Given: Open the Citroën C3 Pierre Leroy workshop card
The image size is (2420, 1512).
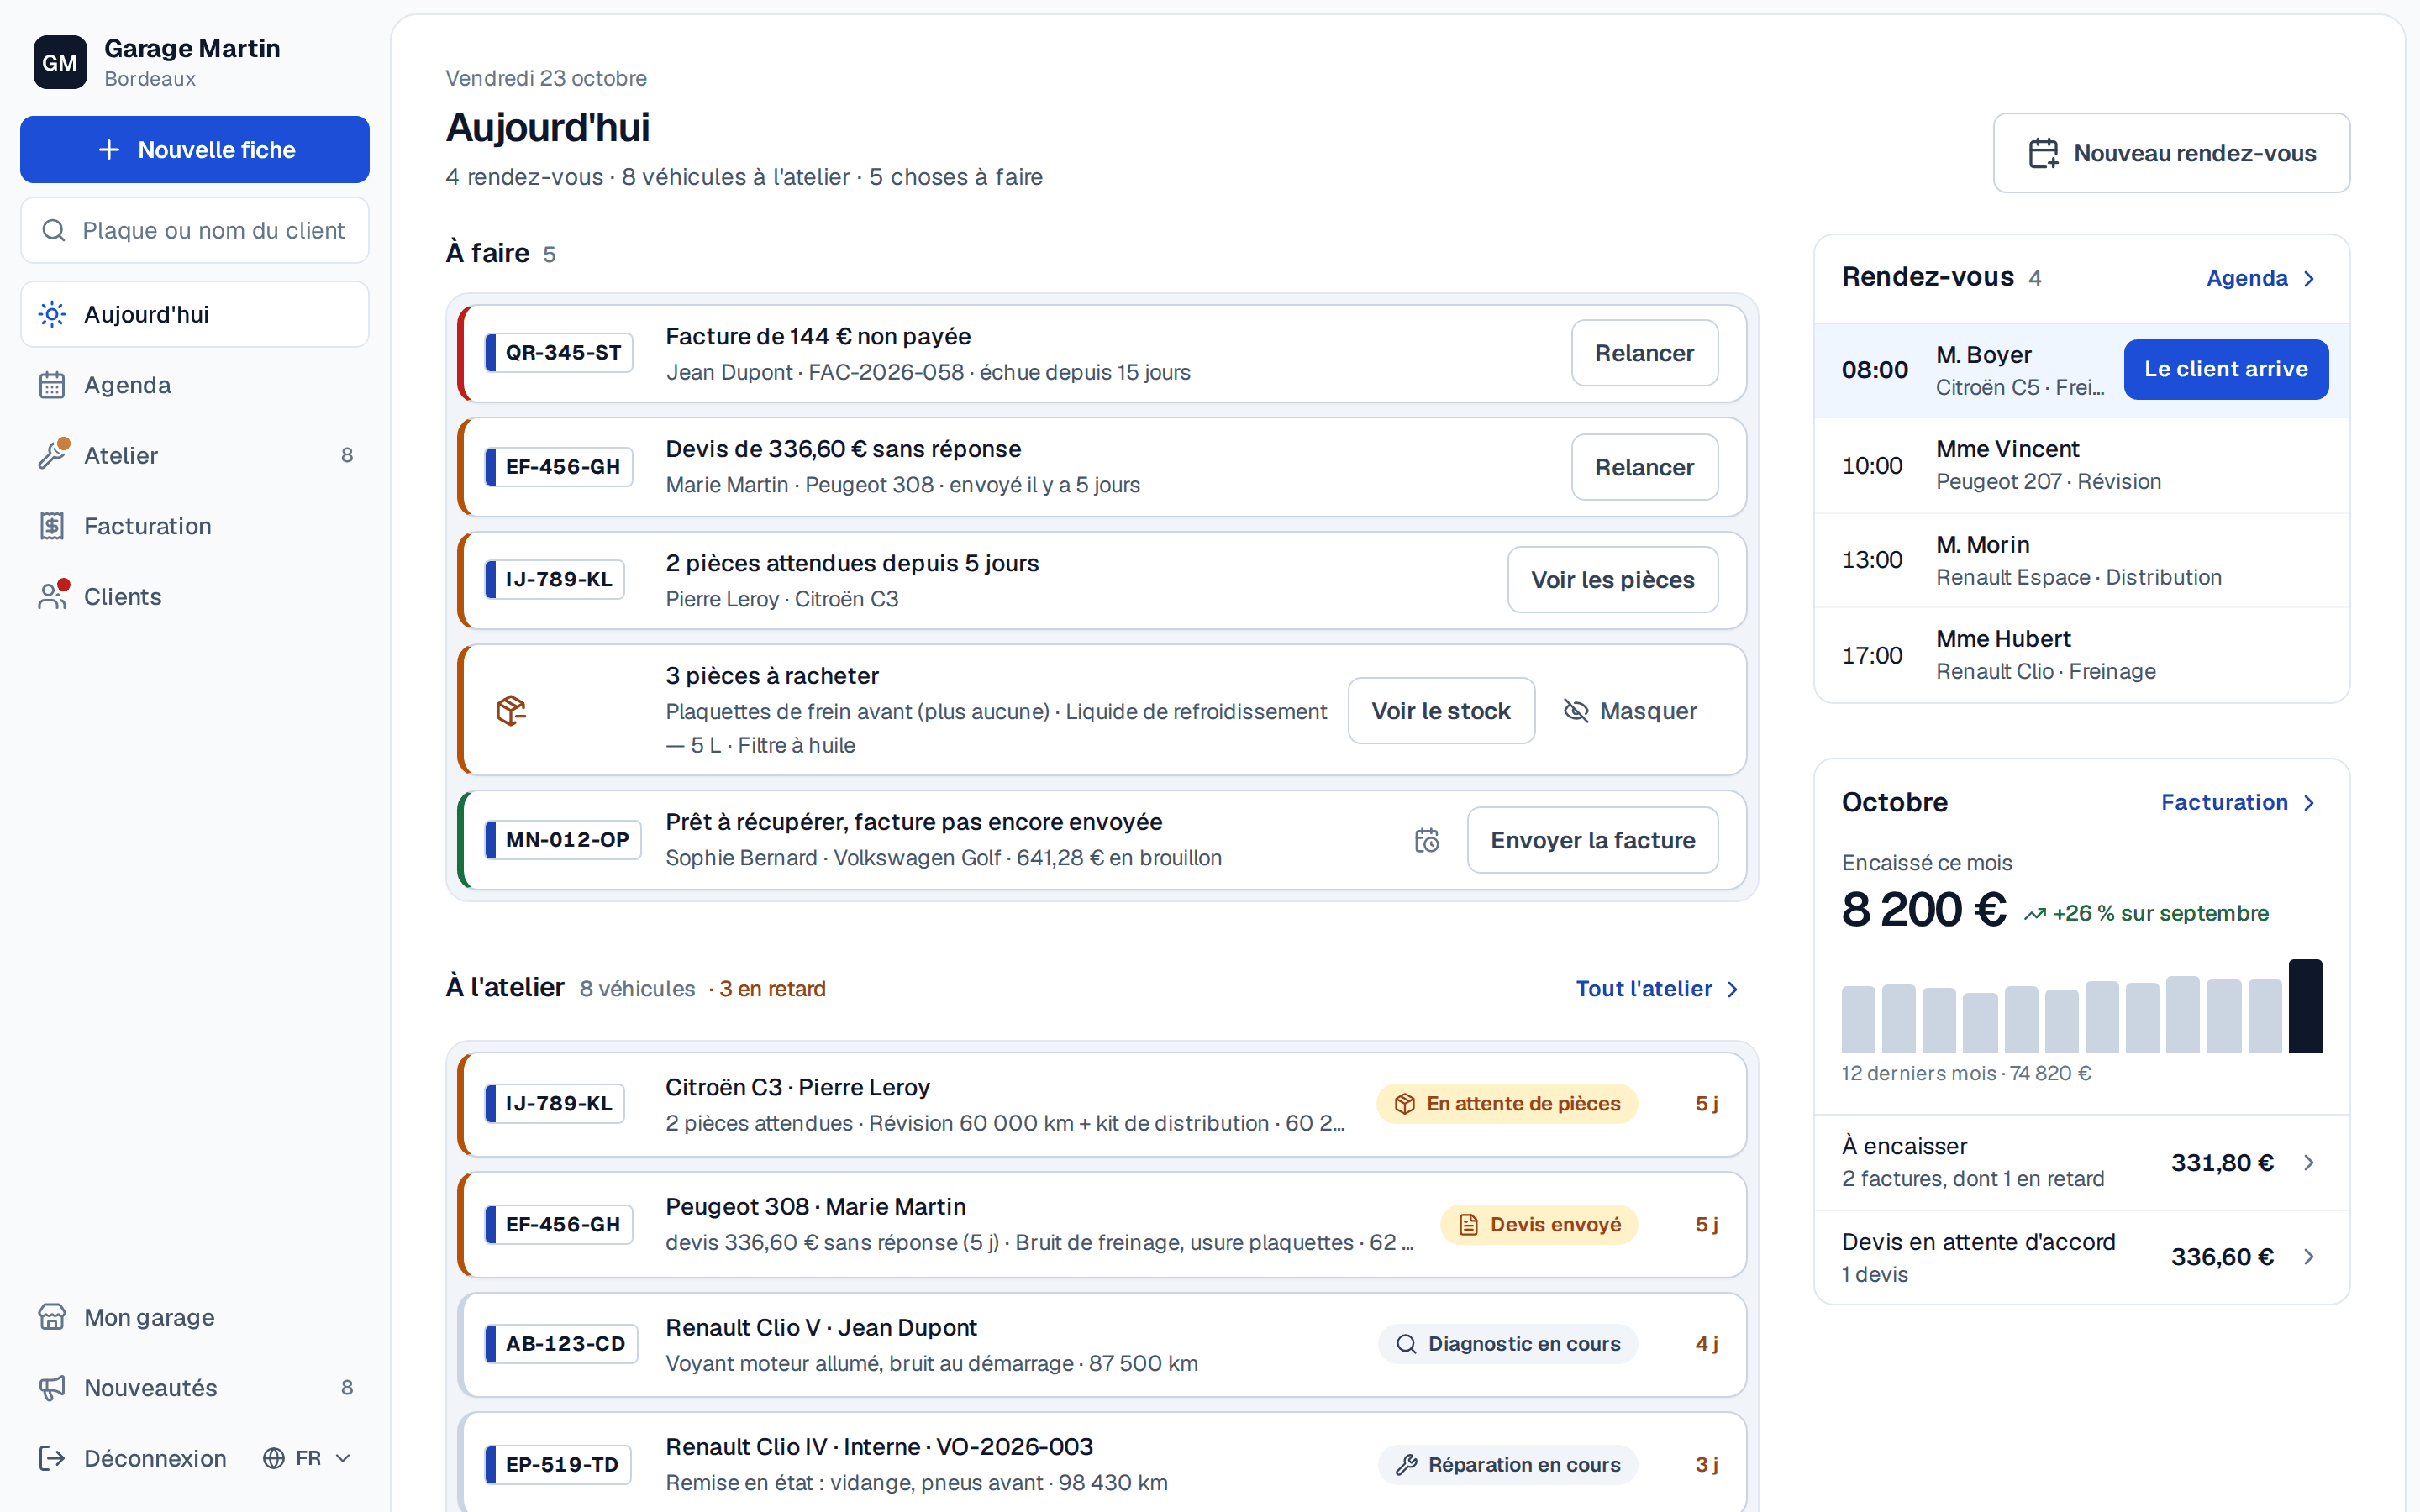Looking at the screenshot, I should [x=1102, y=1104].
